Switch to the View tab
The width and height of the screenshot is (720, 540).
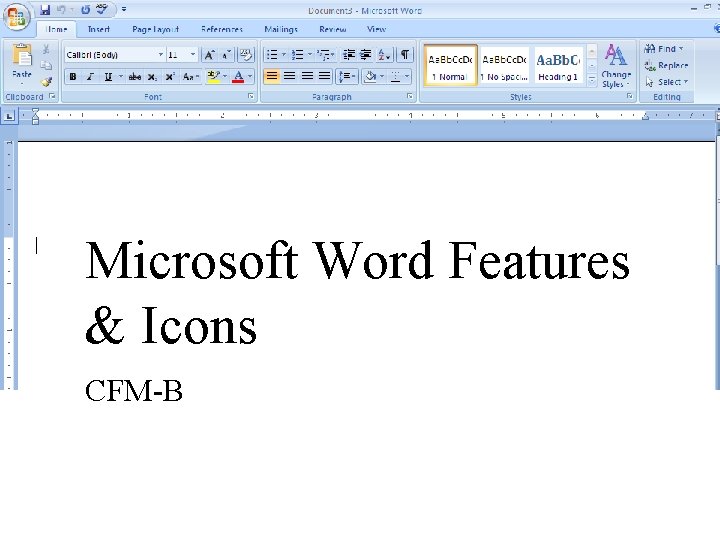[x=377, y=29]
